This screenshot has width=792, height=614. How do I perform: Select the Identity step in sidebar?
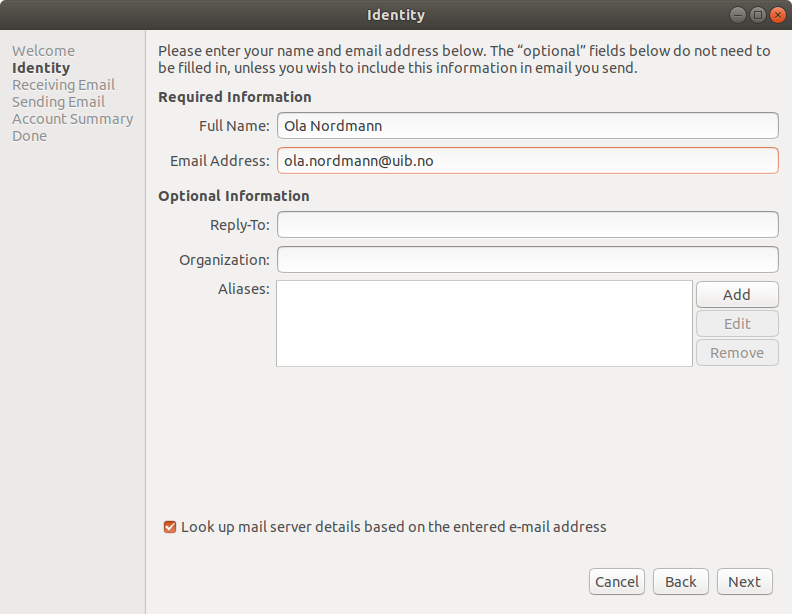[x=41, y=68]
